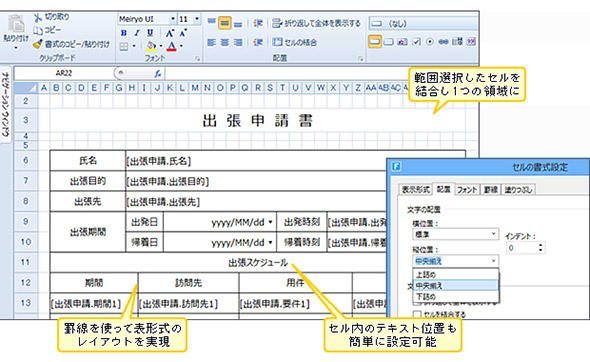Choose 中央揃え in the vertical position list
590x362 pixels.
(456, 286)
